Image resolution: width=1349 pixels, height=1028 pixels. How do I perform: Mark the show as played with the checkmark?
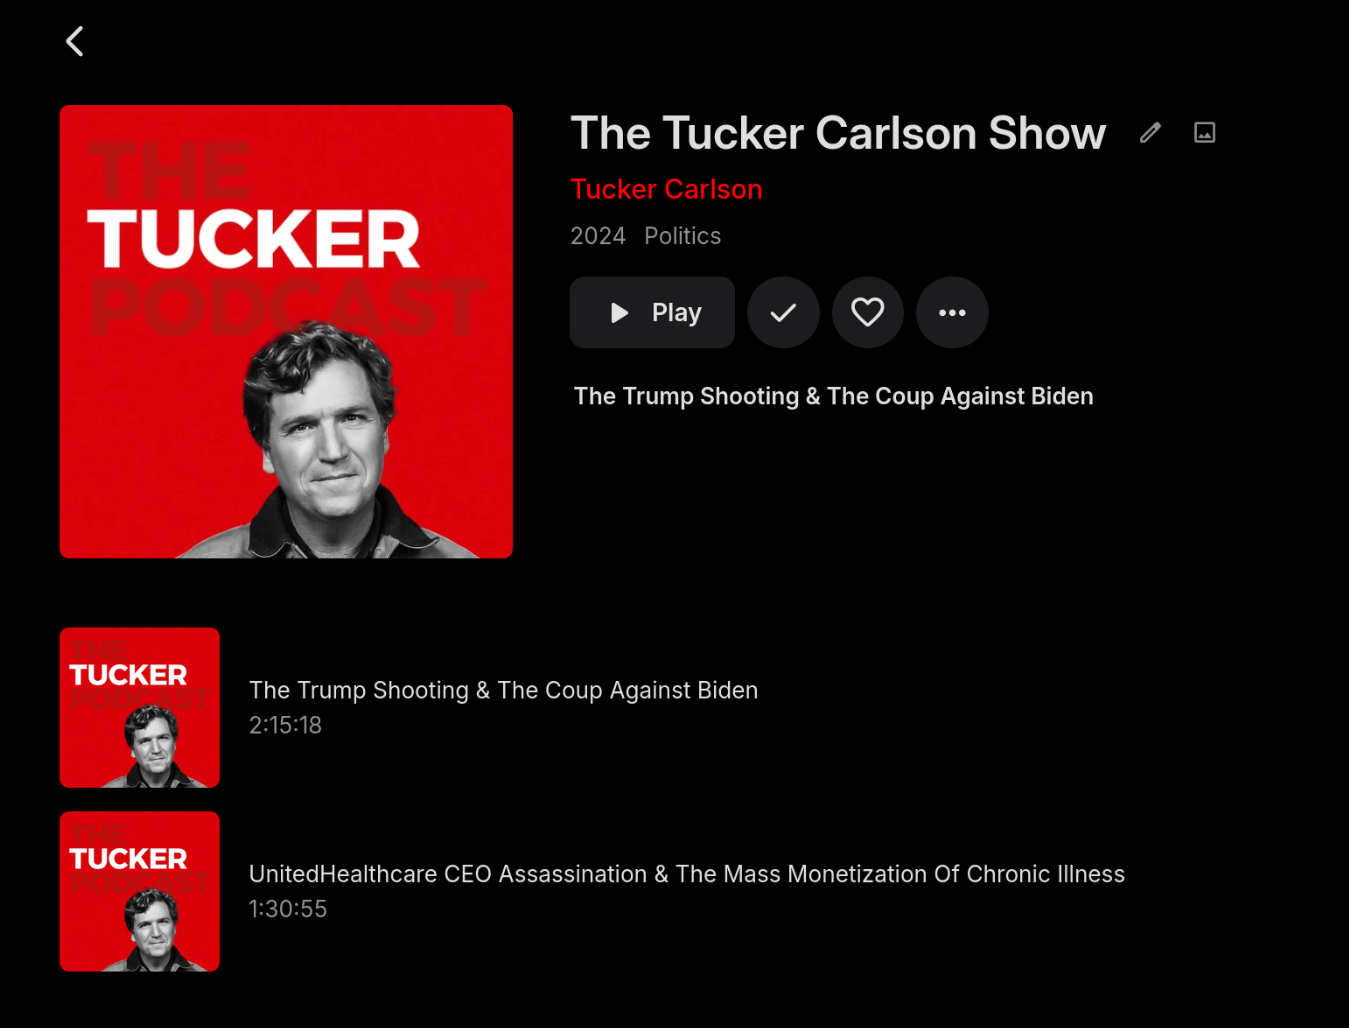point(783,312)
